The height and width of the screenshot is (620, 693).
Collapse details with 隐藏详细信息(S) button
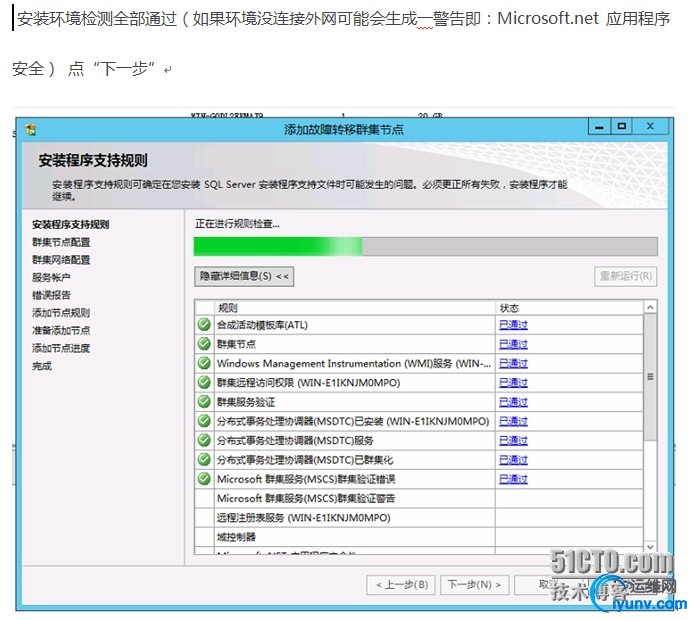[244, 277]
